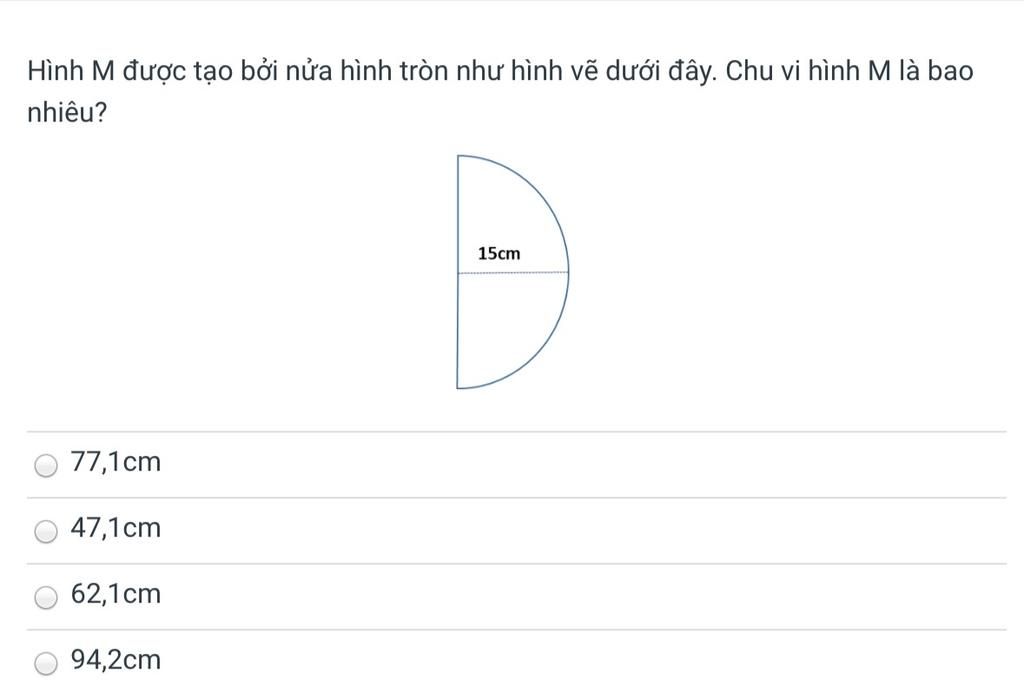Viewport: 1024px width, 693px height.
Task: Click divider line between 62,1cm and 94,2cm
Action: (x=517, y=630)
